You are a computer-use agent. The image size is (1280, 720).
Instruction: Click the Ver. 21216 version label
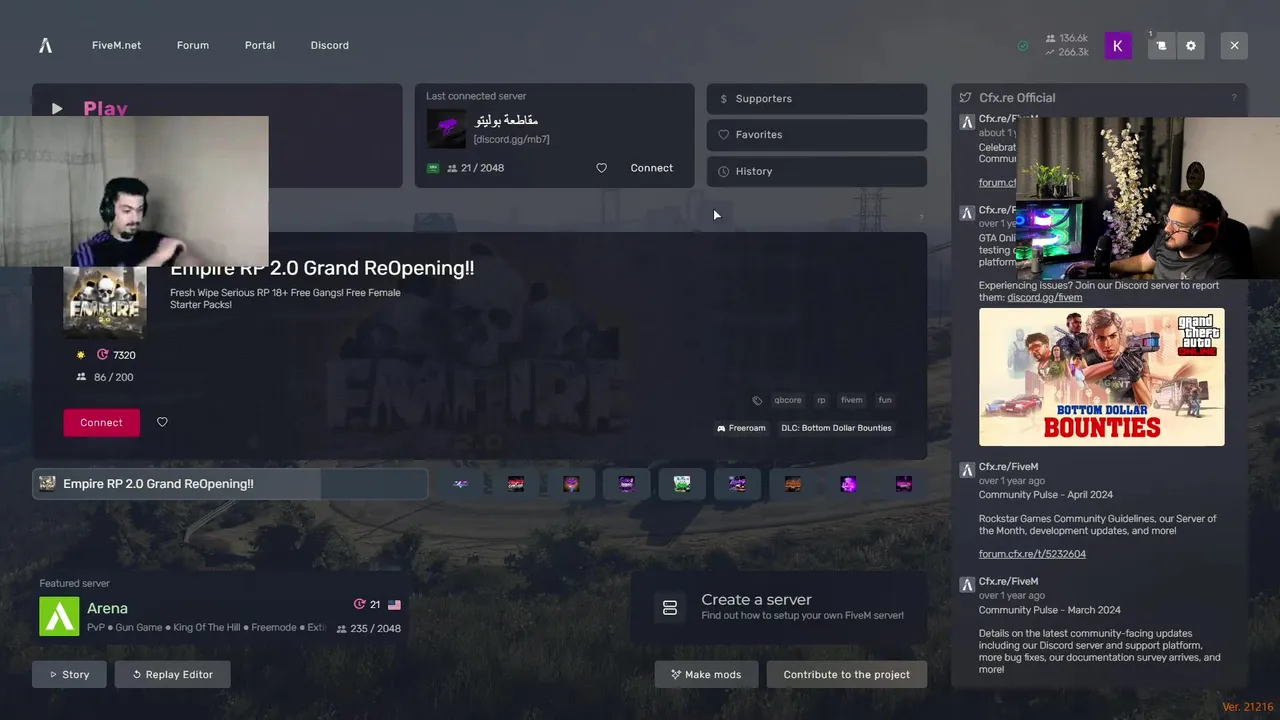pos(1248,707)
